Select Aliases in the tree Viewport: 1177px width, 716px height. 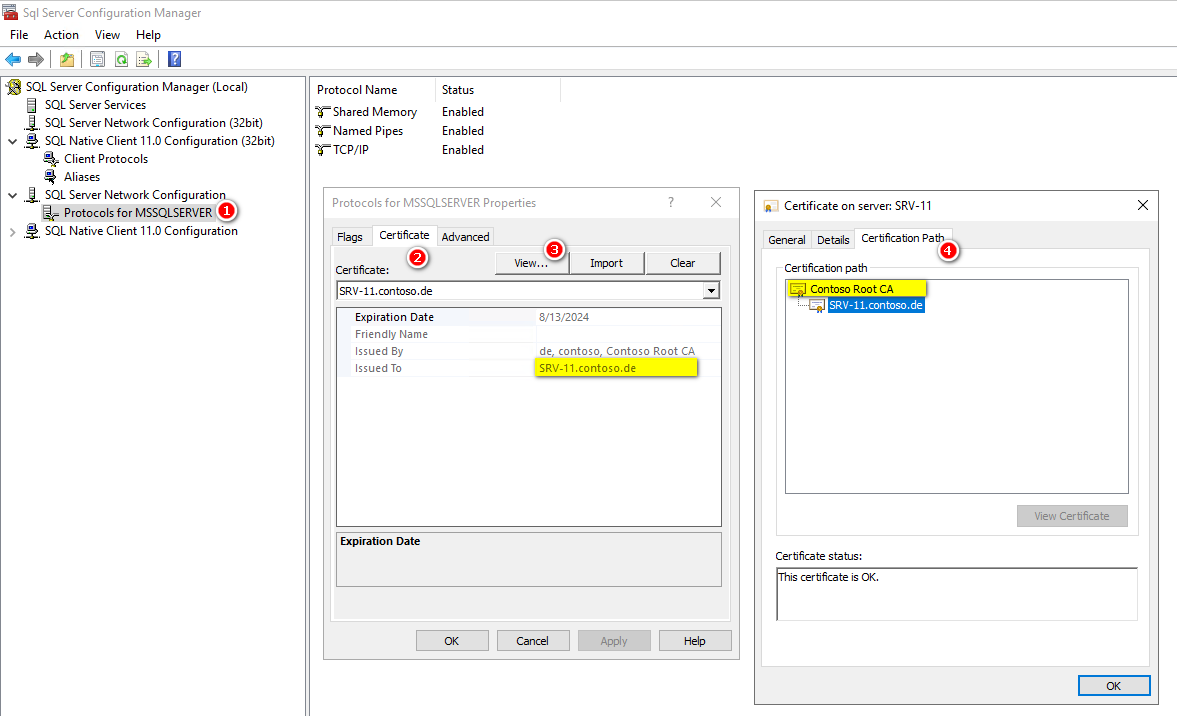82,176
